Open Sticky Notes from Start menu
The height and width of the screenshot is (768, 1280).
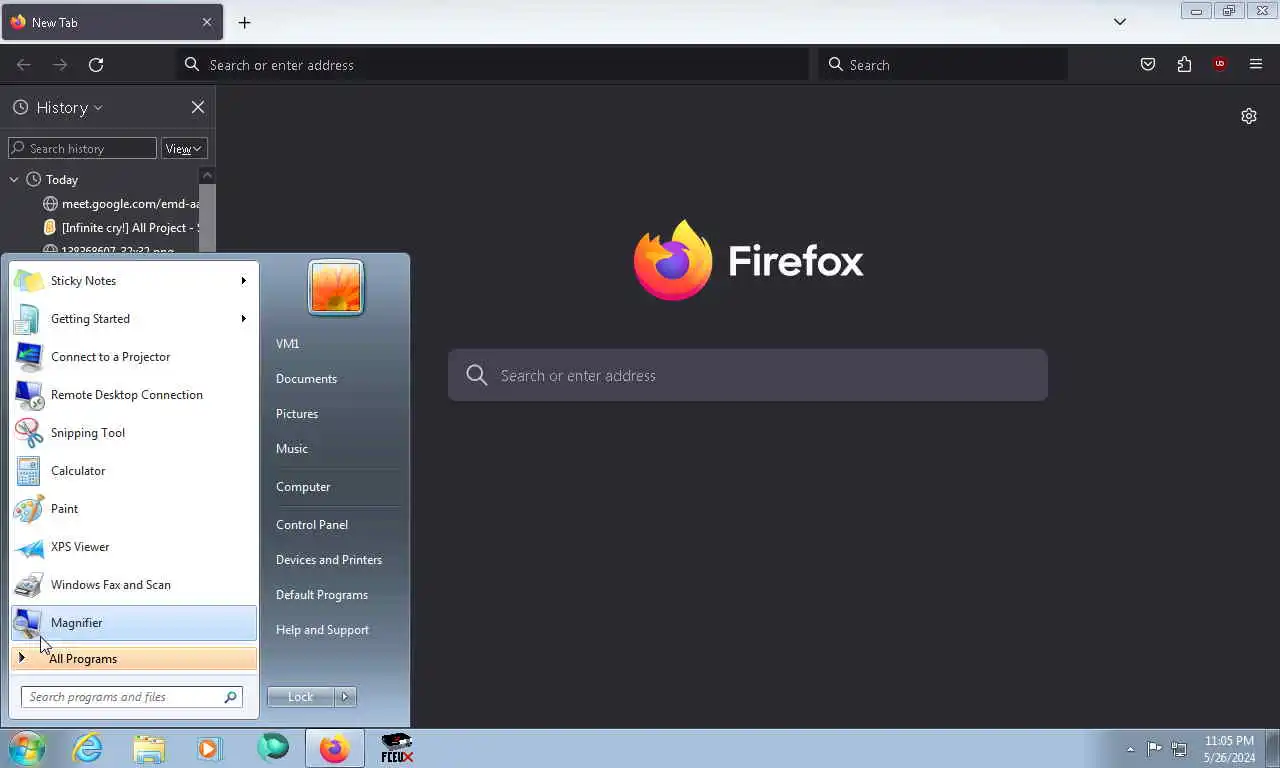point(133,281)
